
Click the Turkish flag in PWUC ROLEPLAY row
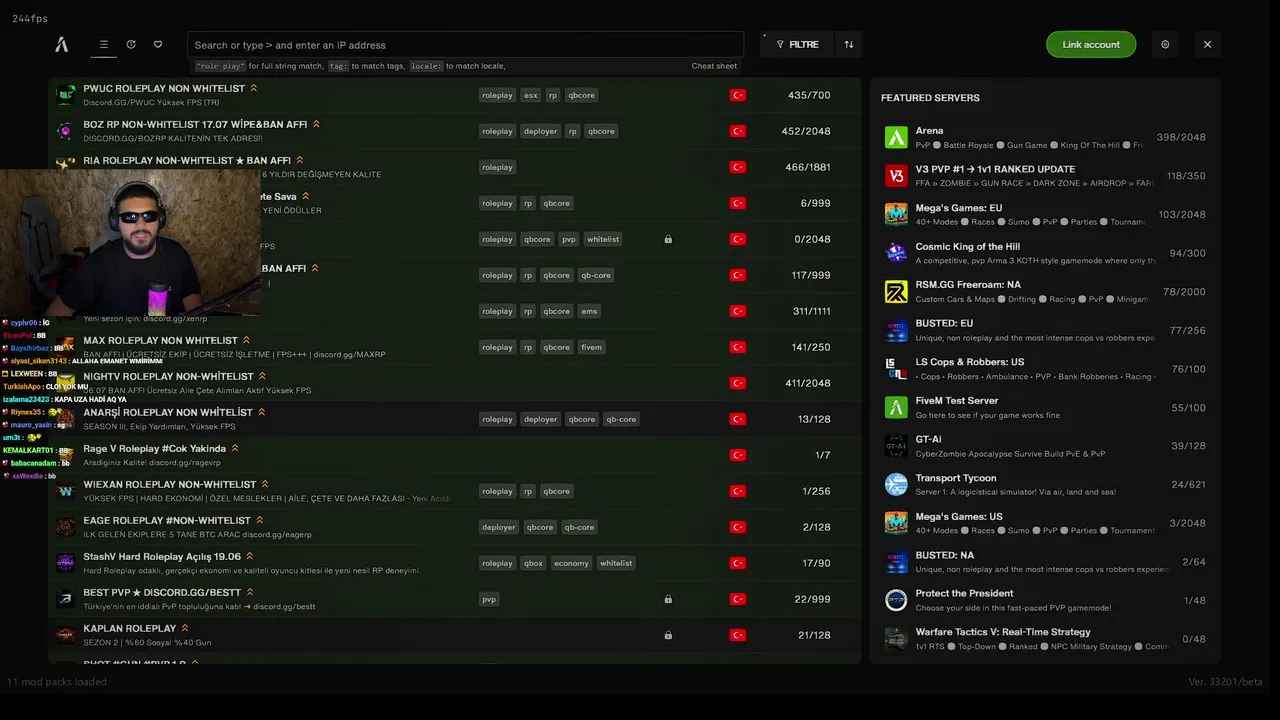coord(738,95)
